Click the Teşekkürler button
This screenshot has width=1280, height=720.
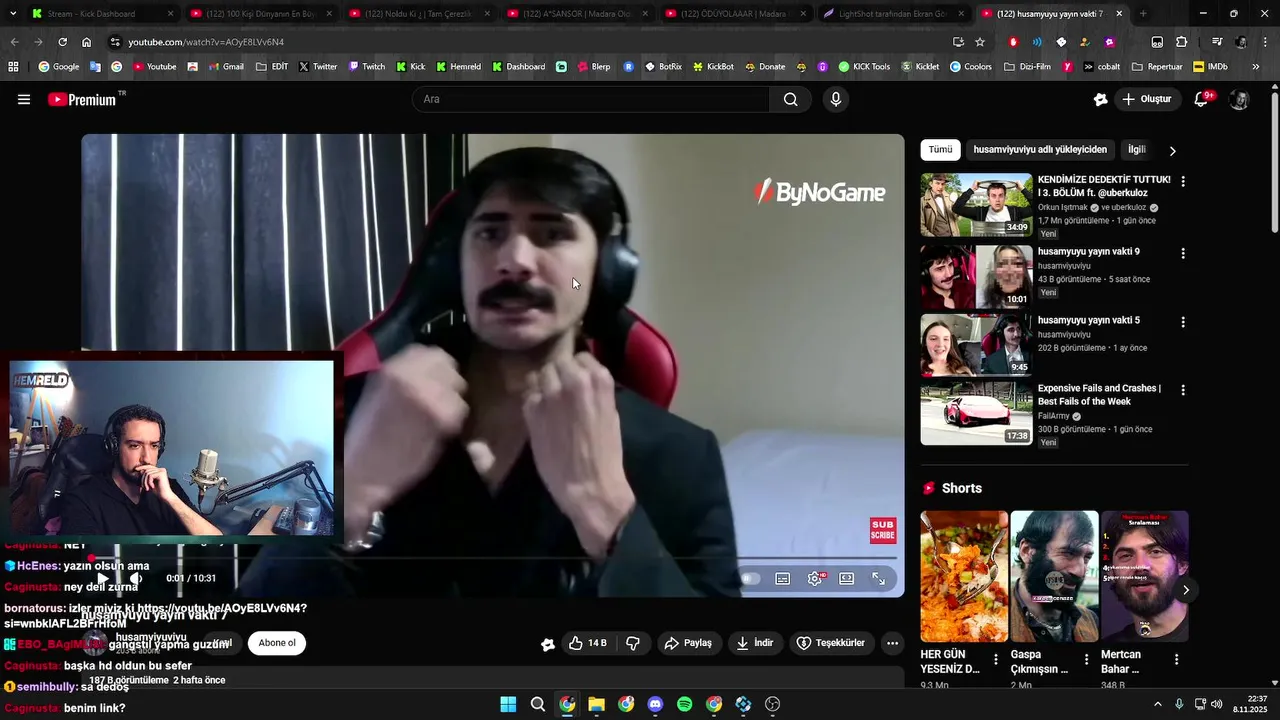point(831,643)
